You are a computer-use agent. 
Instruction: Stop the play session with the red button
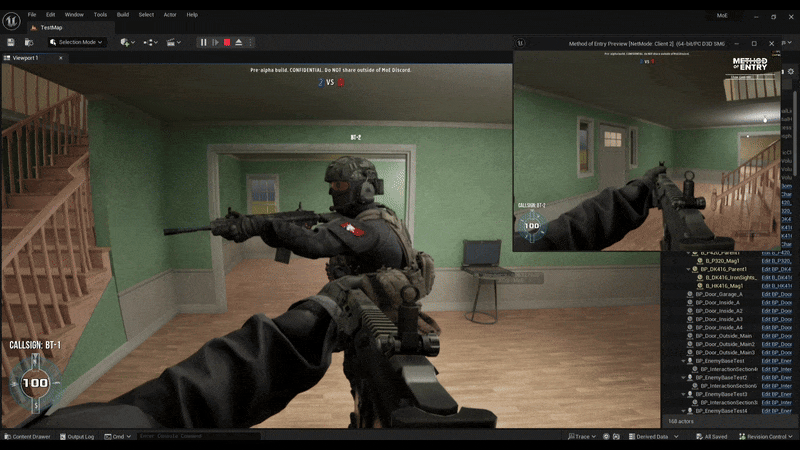coord(227,42)
